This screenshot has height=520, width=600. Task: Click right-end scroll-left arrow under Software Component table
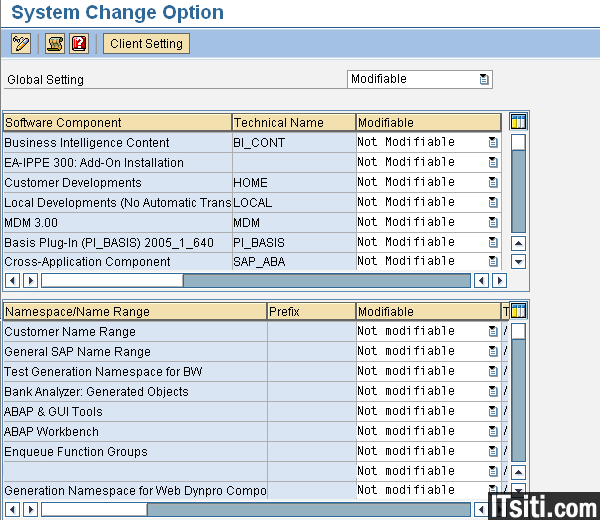(481, 280)
